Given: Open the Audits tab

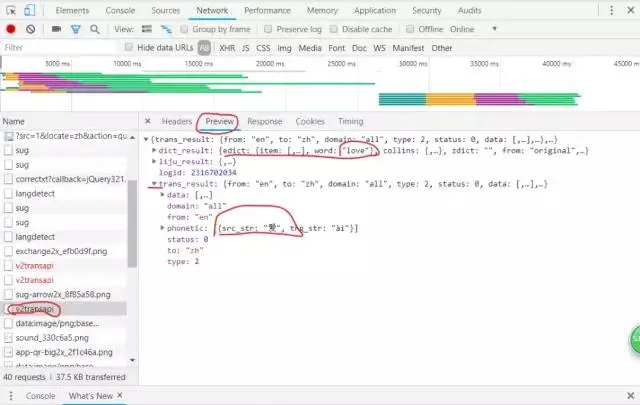Looking at the screenshot, I should (x=469, y=10).
